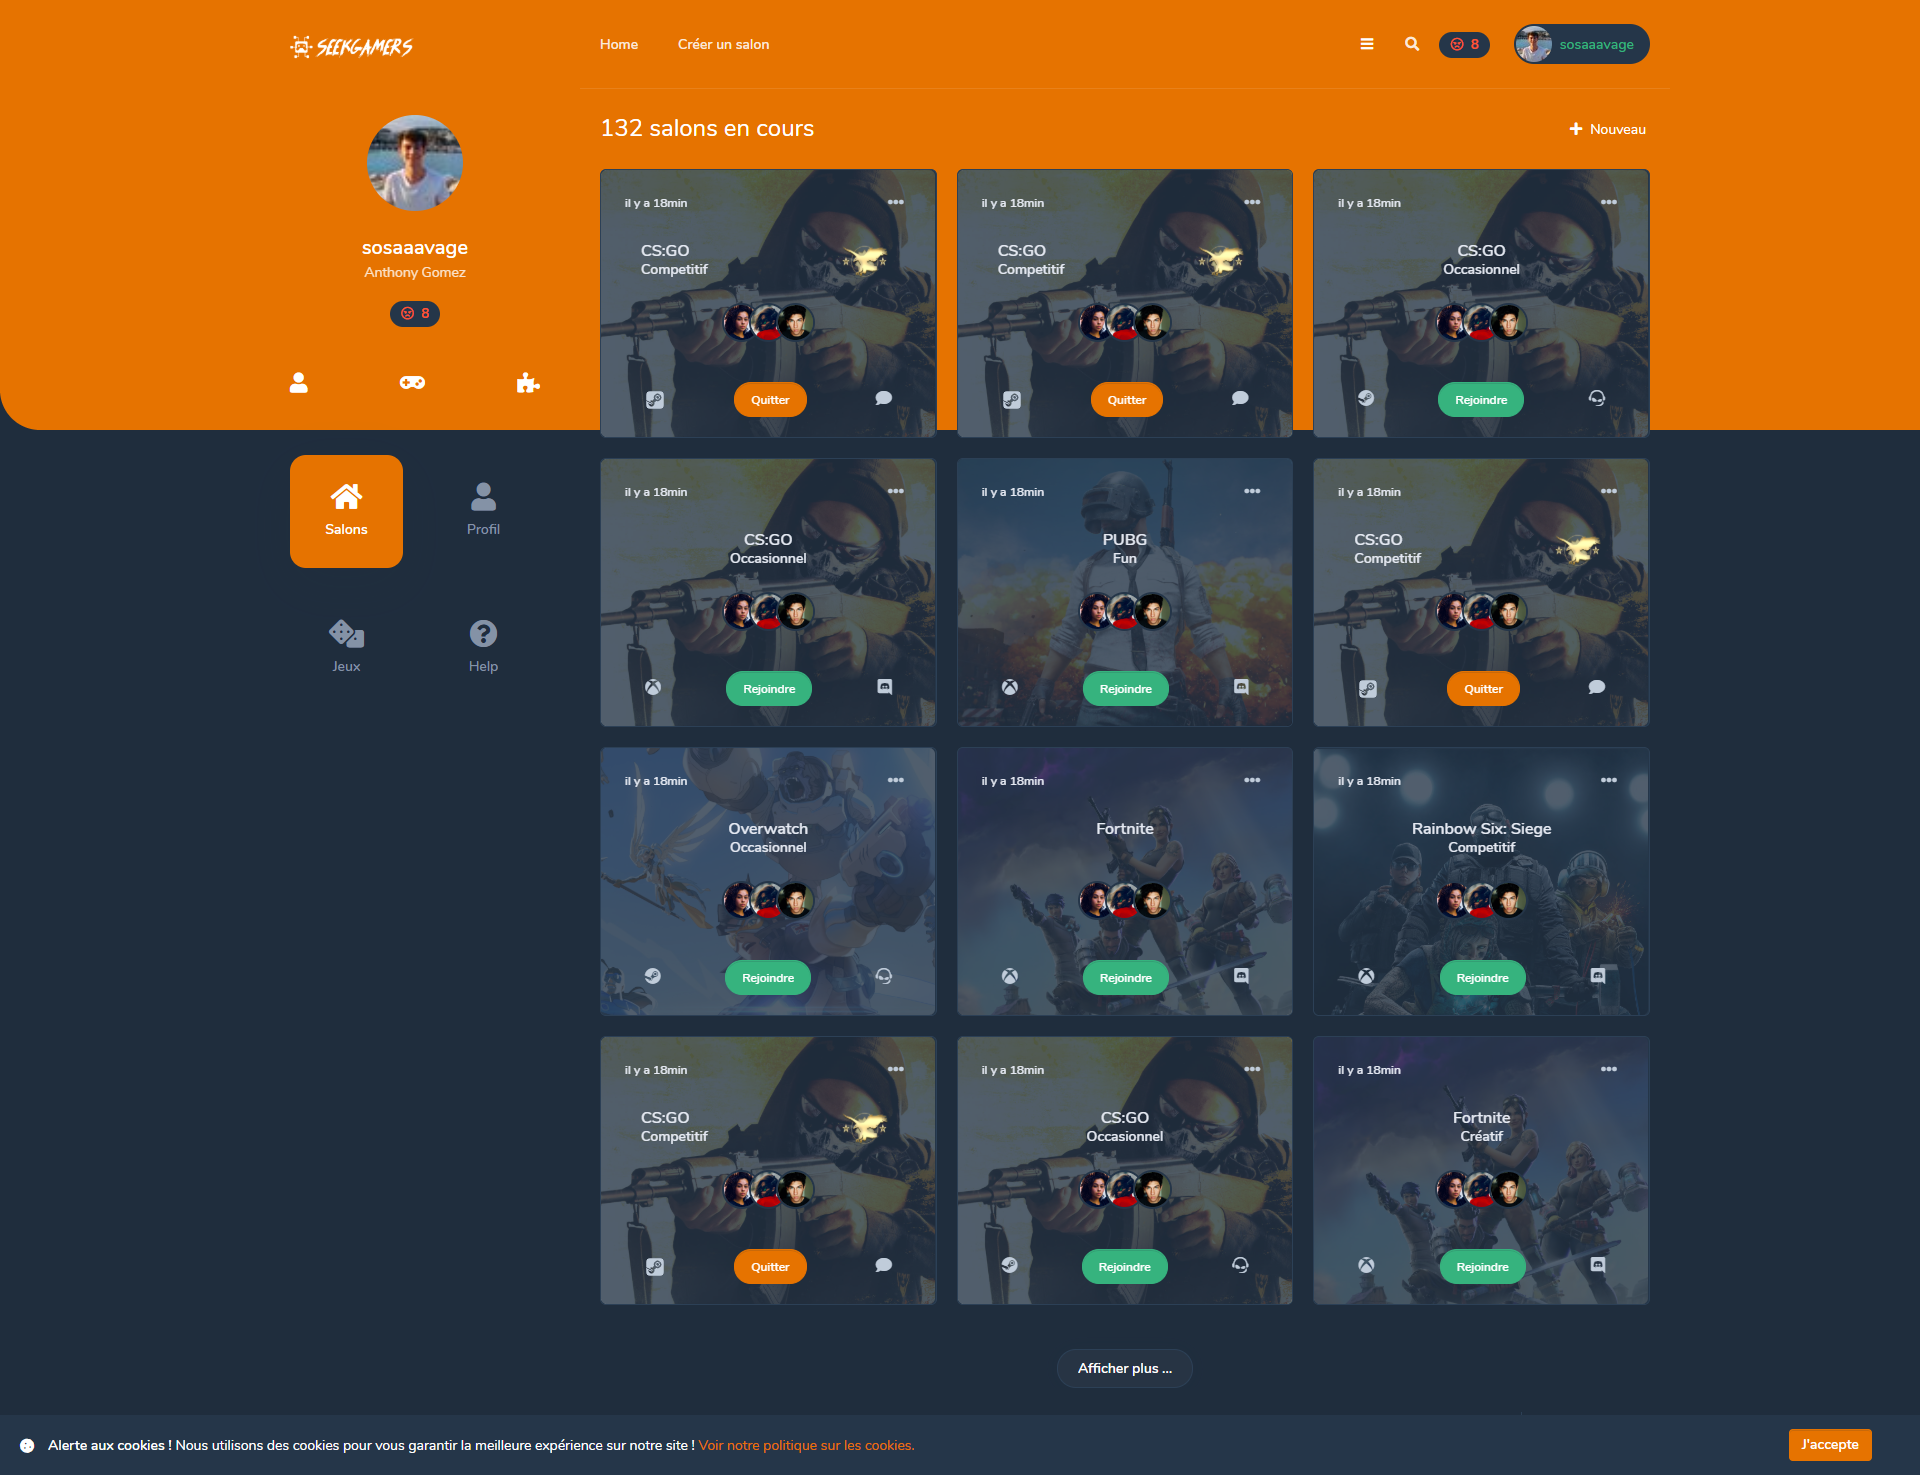This screenshot has height=1475, width=1920.
Task: Click the headset icon on the Overwatch card
Action: (x=884, y=976)
